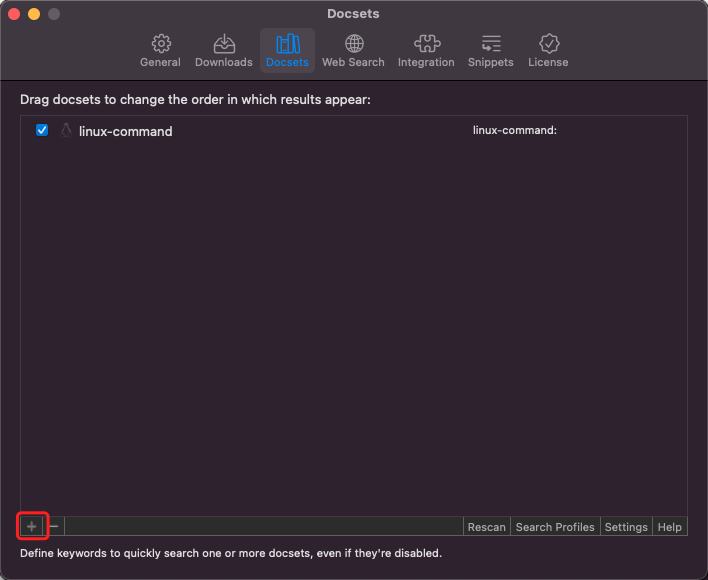Screen dimensions: 708x580
Task: Open the Help button
Action: click(x=670, y=527)
